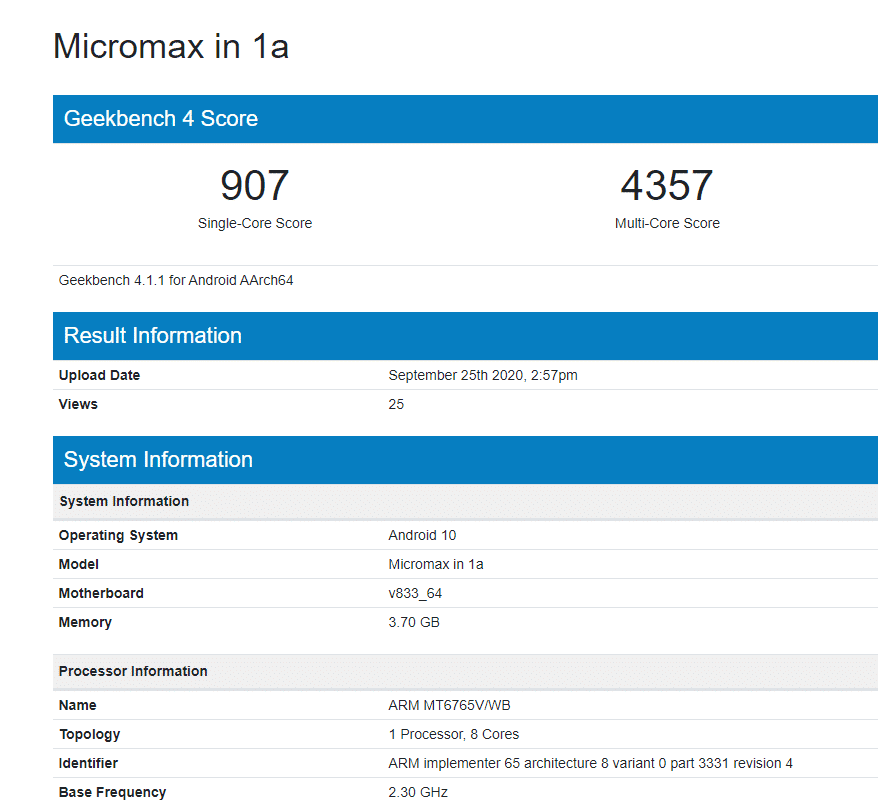This screenshot has width=892, height=807.
Task: Click the System Information section header
Action: [158, 460]
